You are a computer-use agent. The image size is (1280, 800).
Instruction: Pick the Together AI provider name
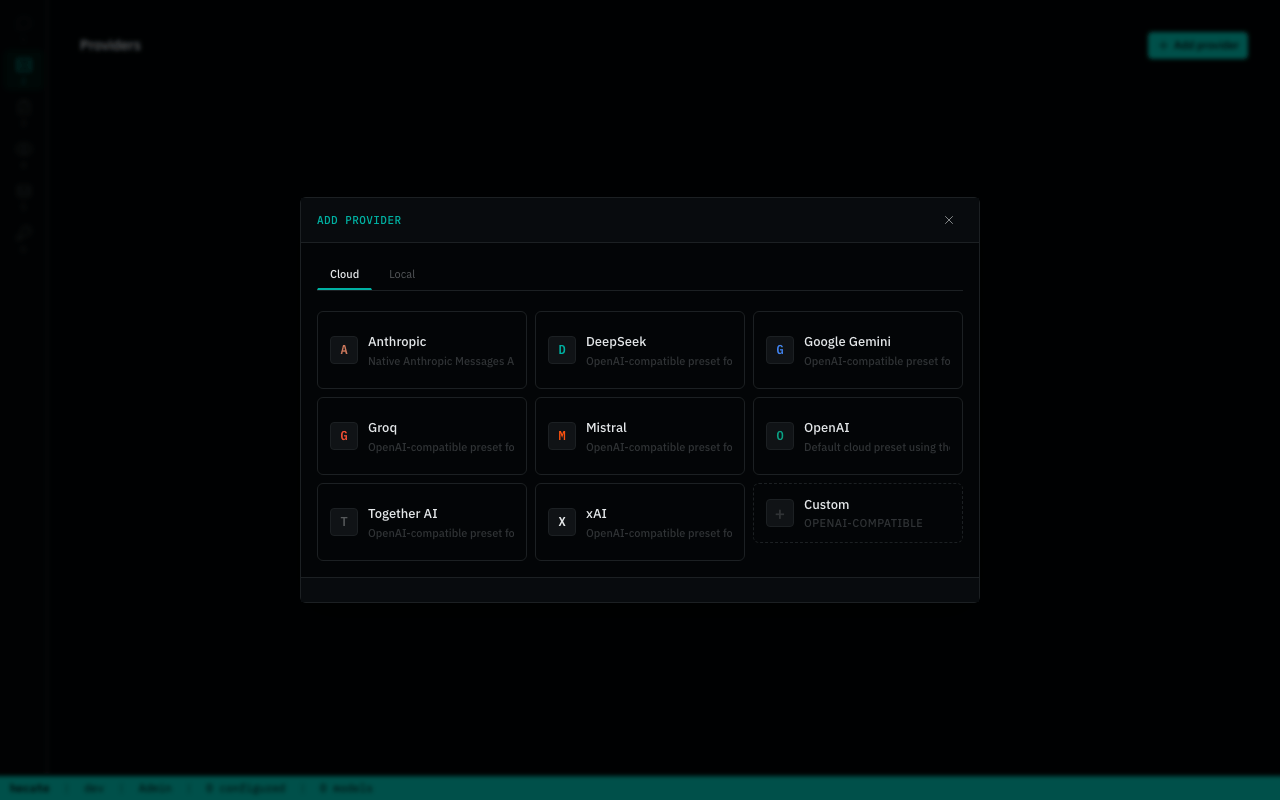tap(403, 514)
